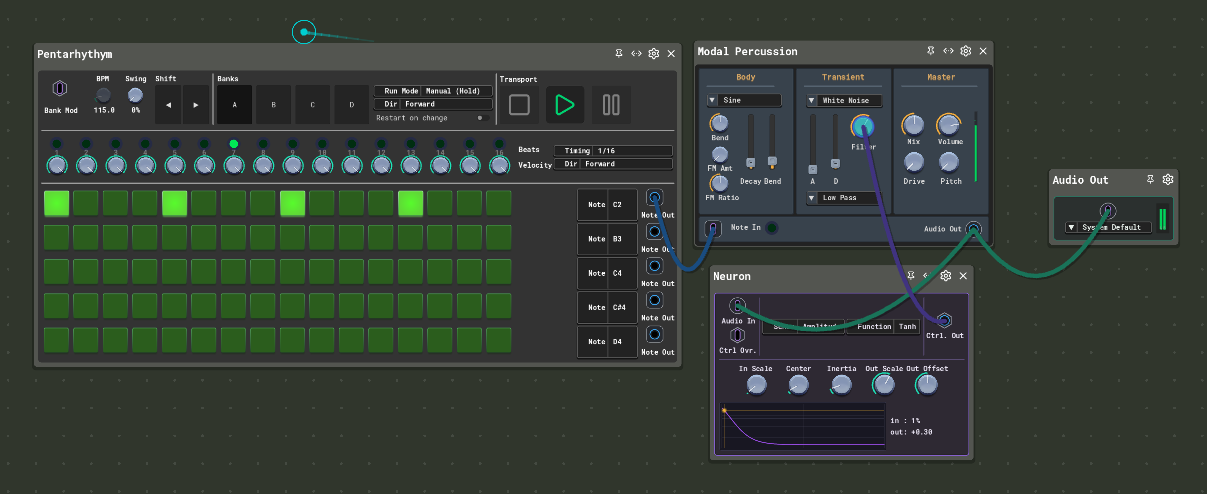The height and width of the screenshot is (494, 1207).
Task: Enable step 2 in the C2 row
Action: point(86,203)
